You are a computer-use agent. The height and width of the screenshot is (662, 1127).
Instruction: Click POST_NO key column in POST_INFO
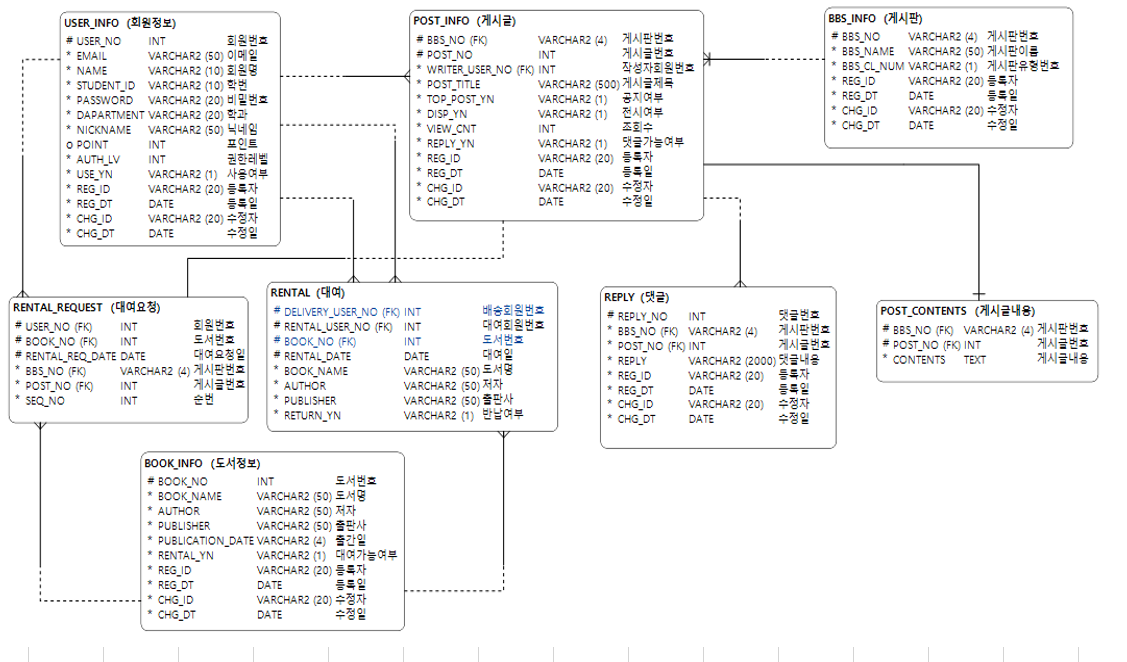pos(449,55)
